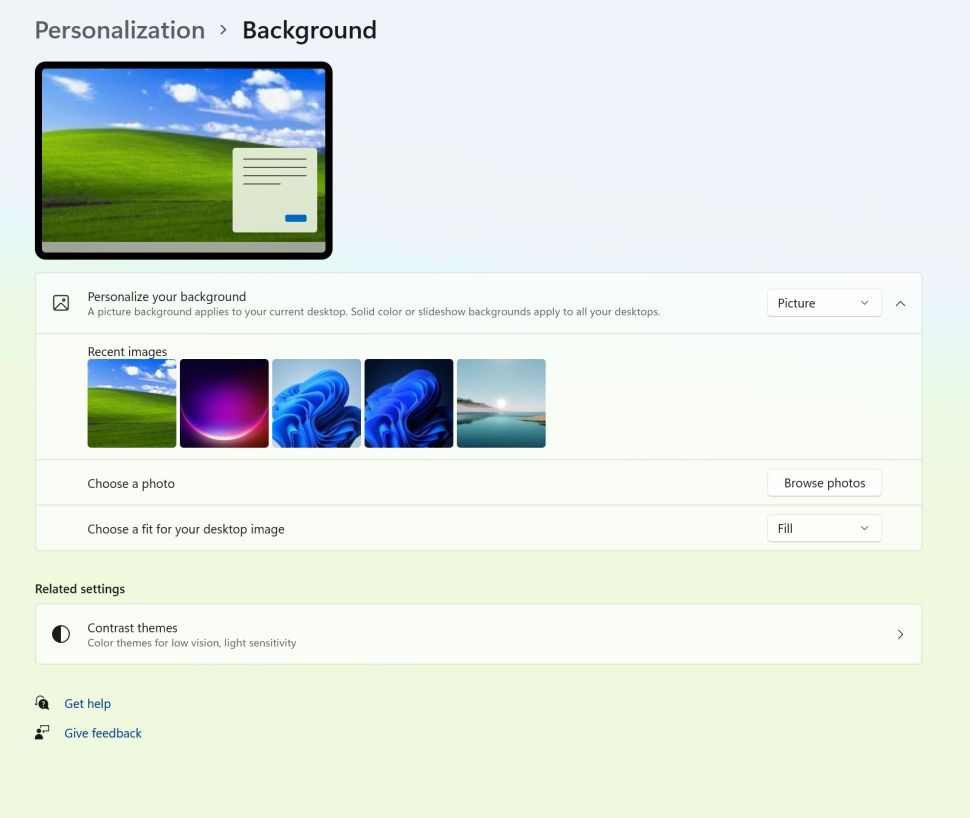This screenshot has height=818, width=970.
Task: Select the dark blue bloom wallpaper thumbnail
Action: tap(408, 403)
